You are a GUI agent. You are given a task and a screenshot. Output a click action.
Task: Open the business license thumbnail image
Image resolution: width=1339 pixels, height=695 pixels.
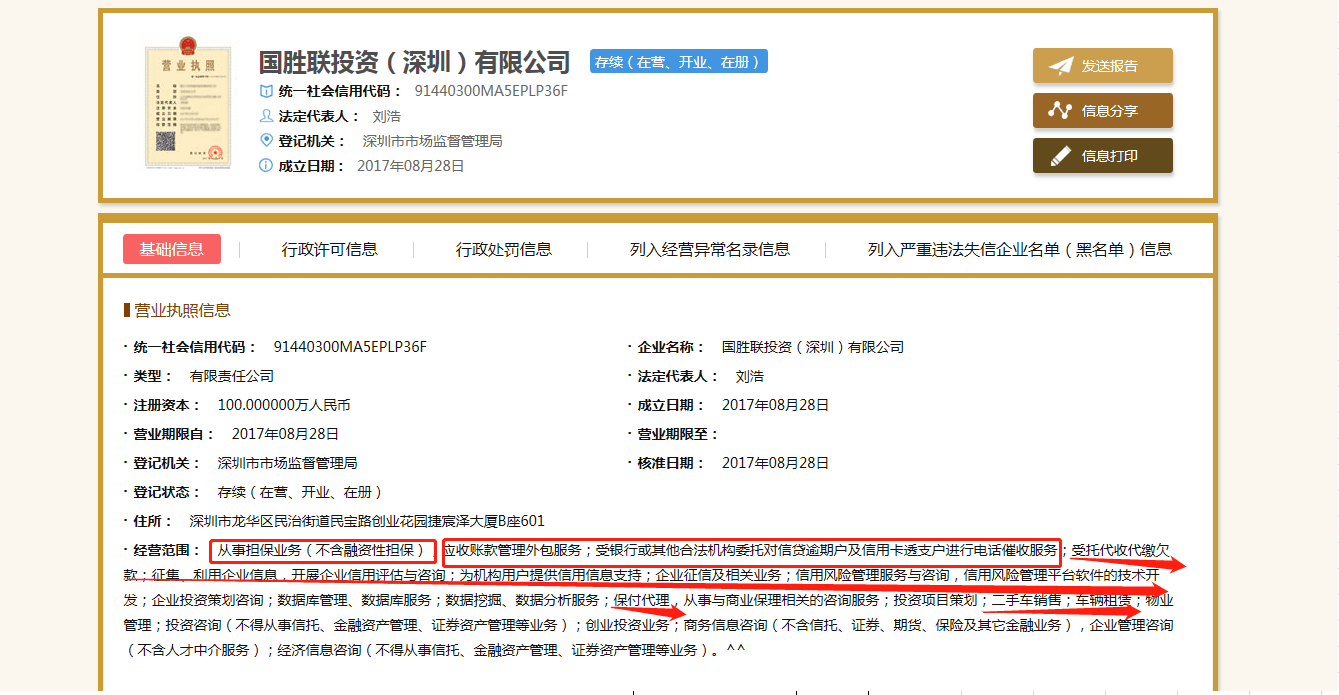pyautogui.click(x=188, y=106)
